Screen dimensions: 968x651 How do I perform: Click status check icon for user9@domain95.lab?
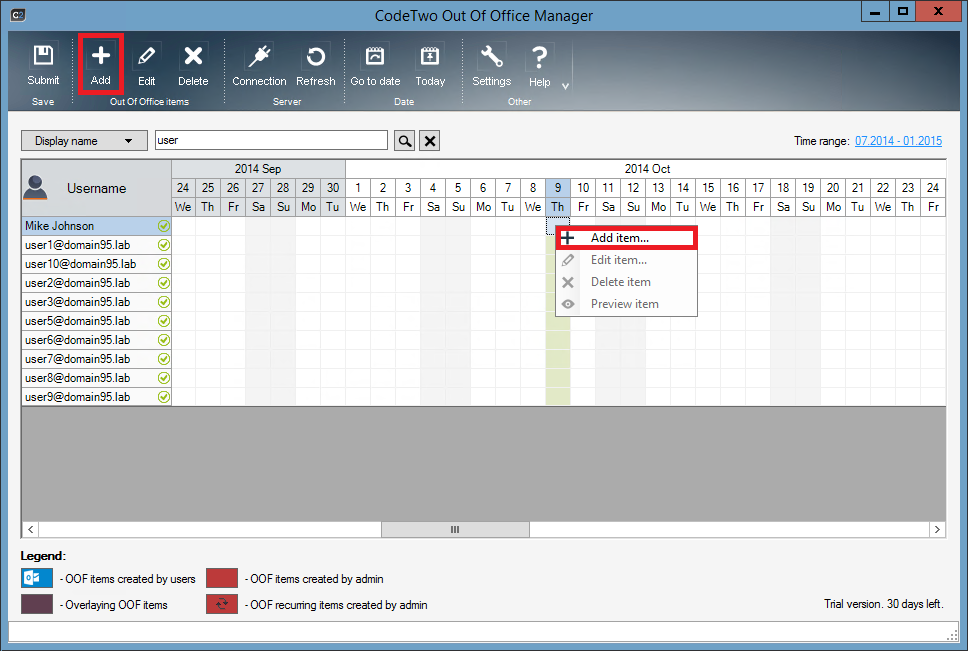[164, 397]
